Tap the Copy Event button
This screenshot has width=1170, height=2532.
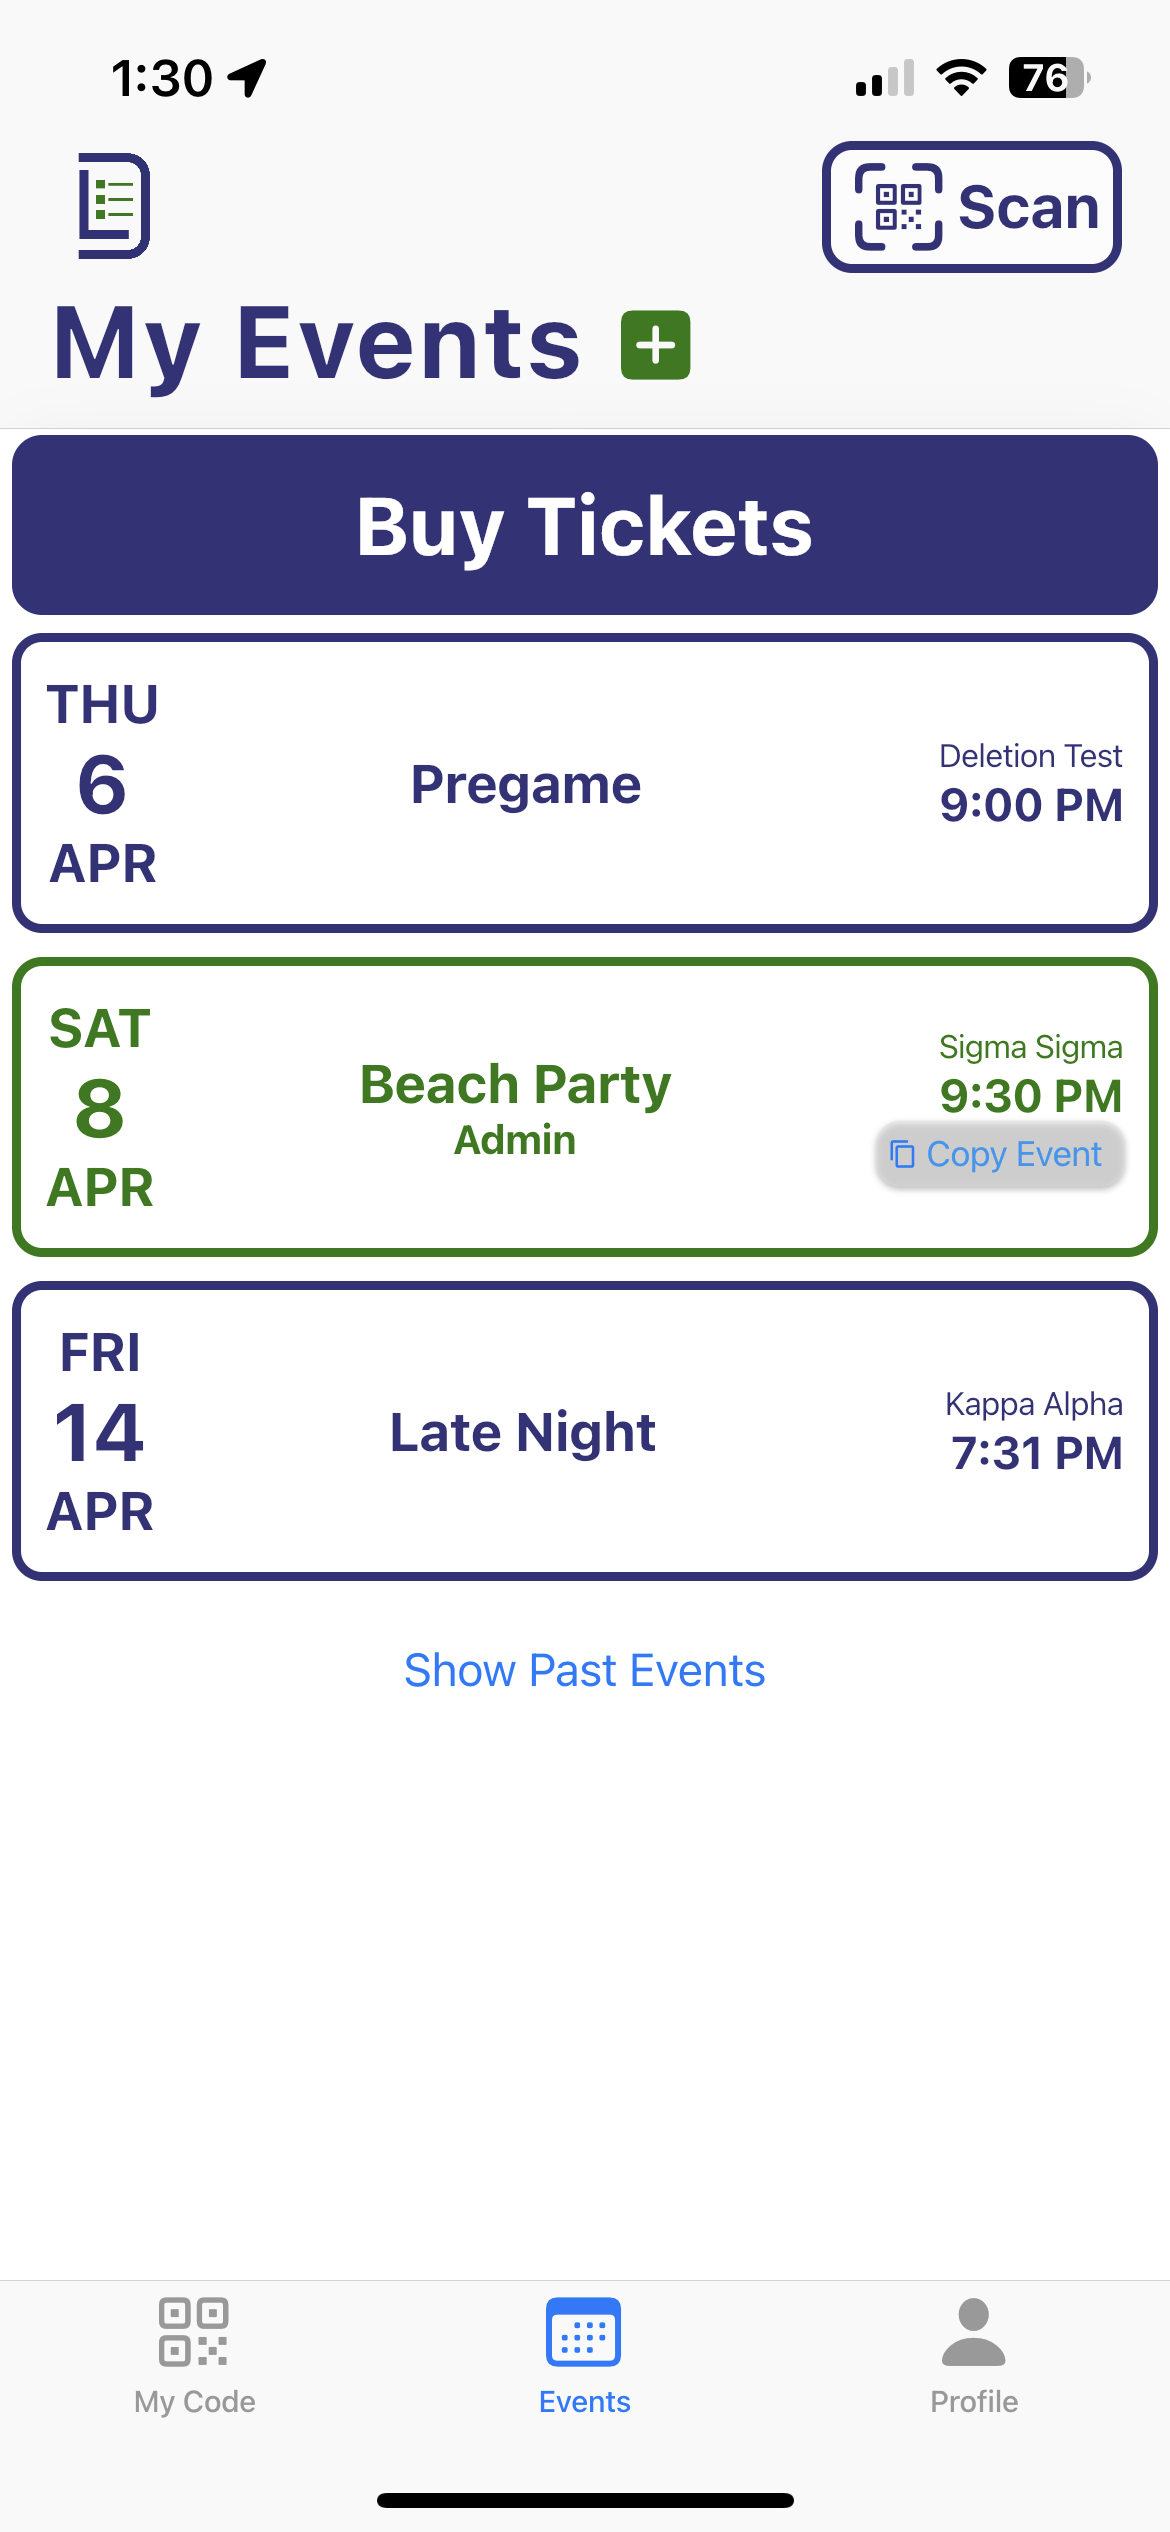[x=1000, y=1155]
